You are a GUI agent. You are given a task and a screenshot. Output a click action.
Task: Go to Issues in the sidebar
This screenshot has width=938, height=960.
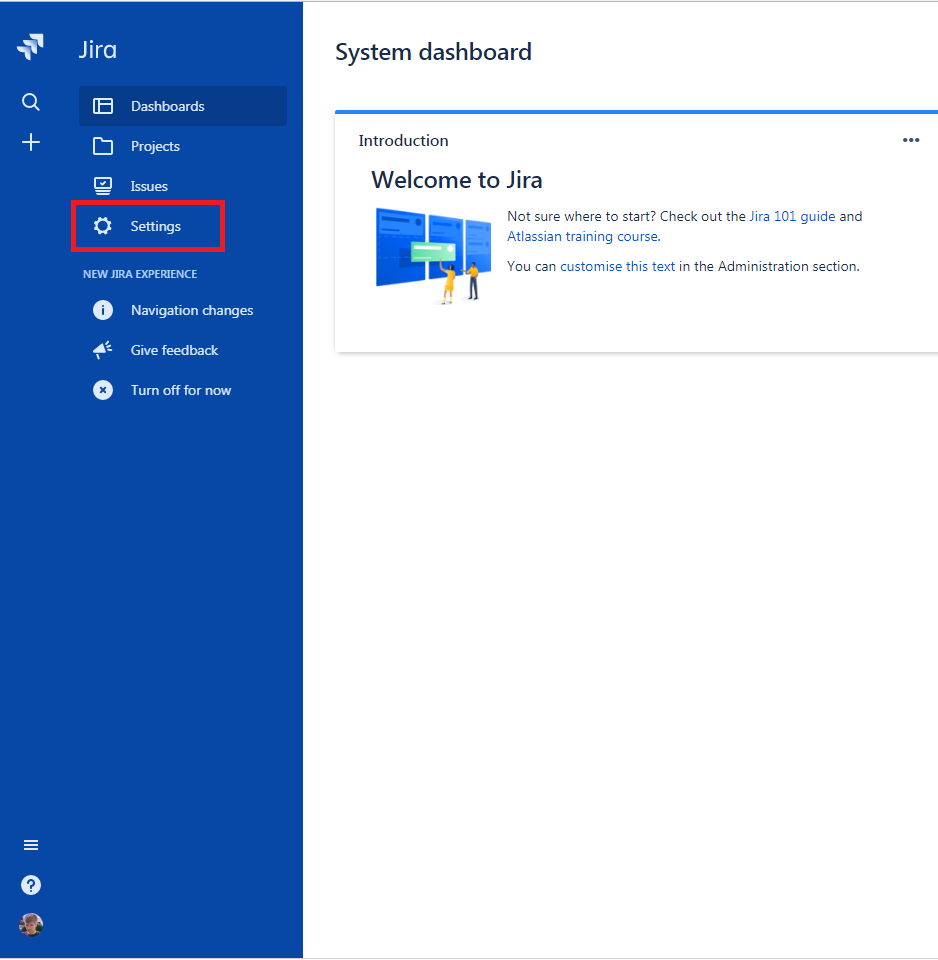pyautogui.click(x=182, y=186)
